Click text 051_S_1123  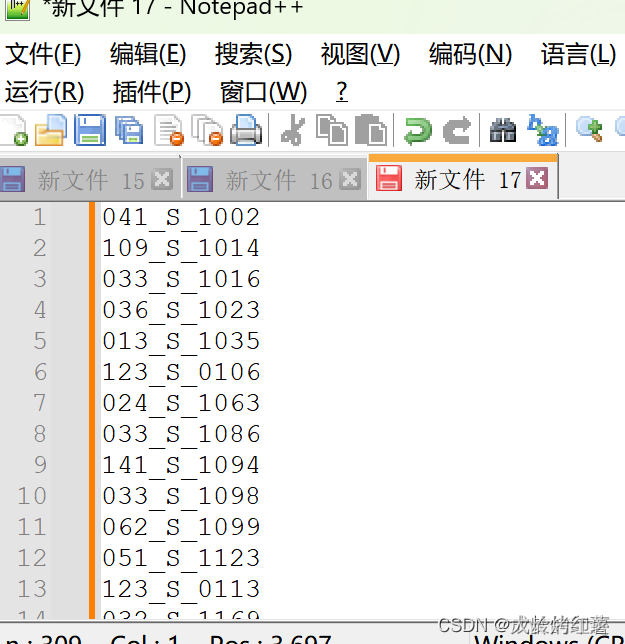pos(181,558)
